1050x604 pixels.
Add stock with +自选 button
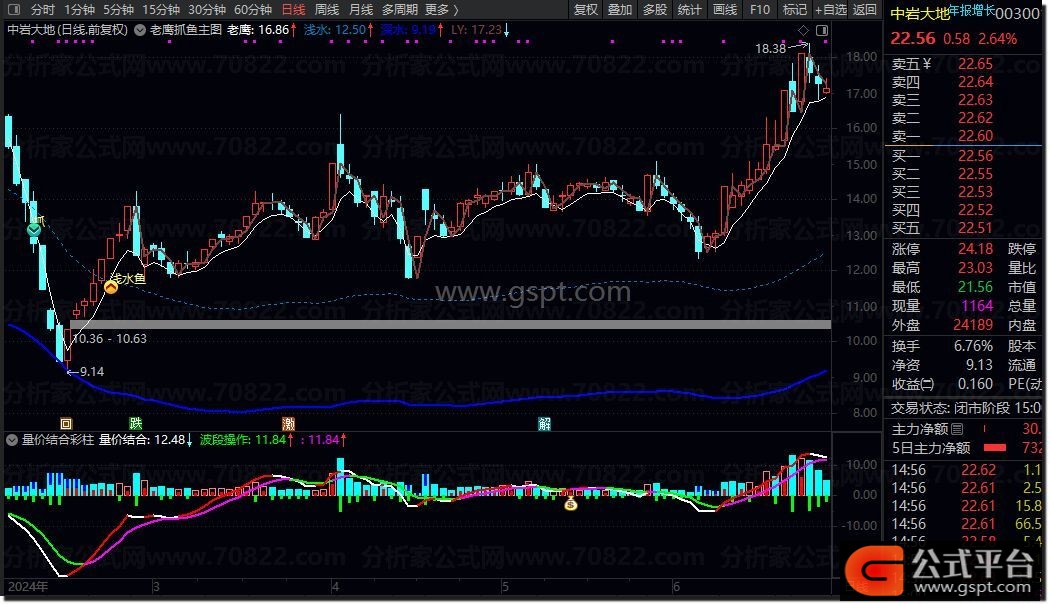coord(831,10)
